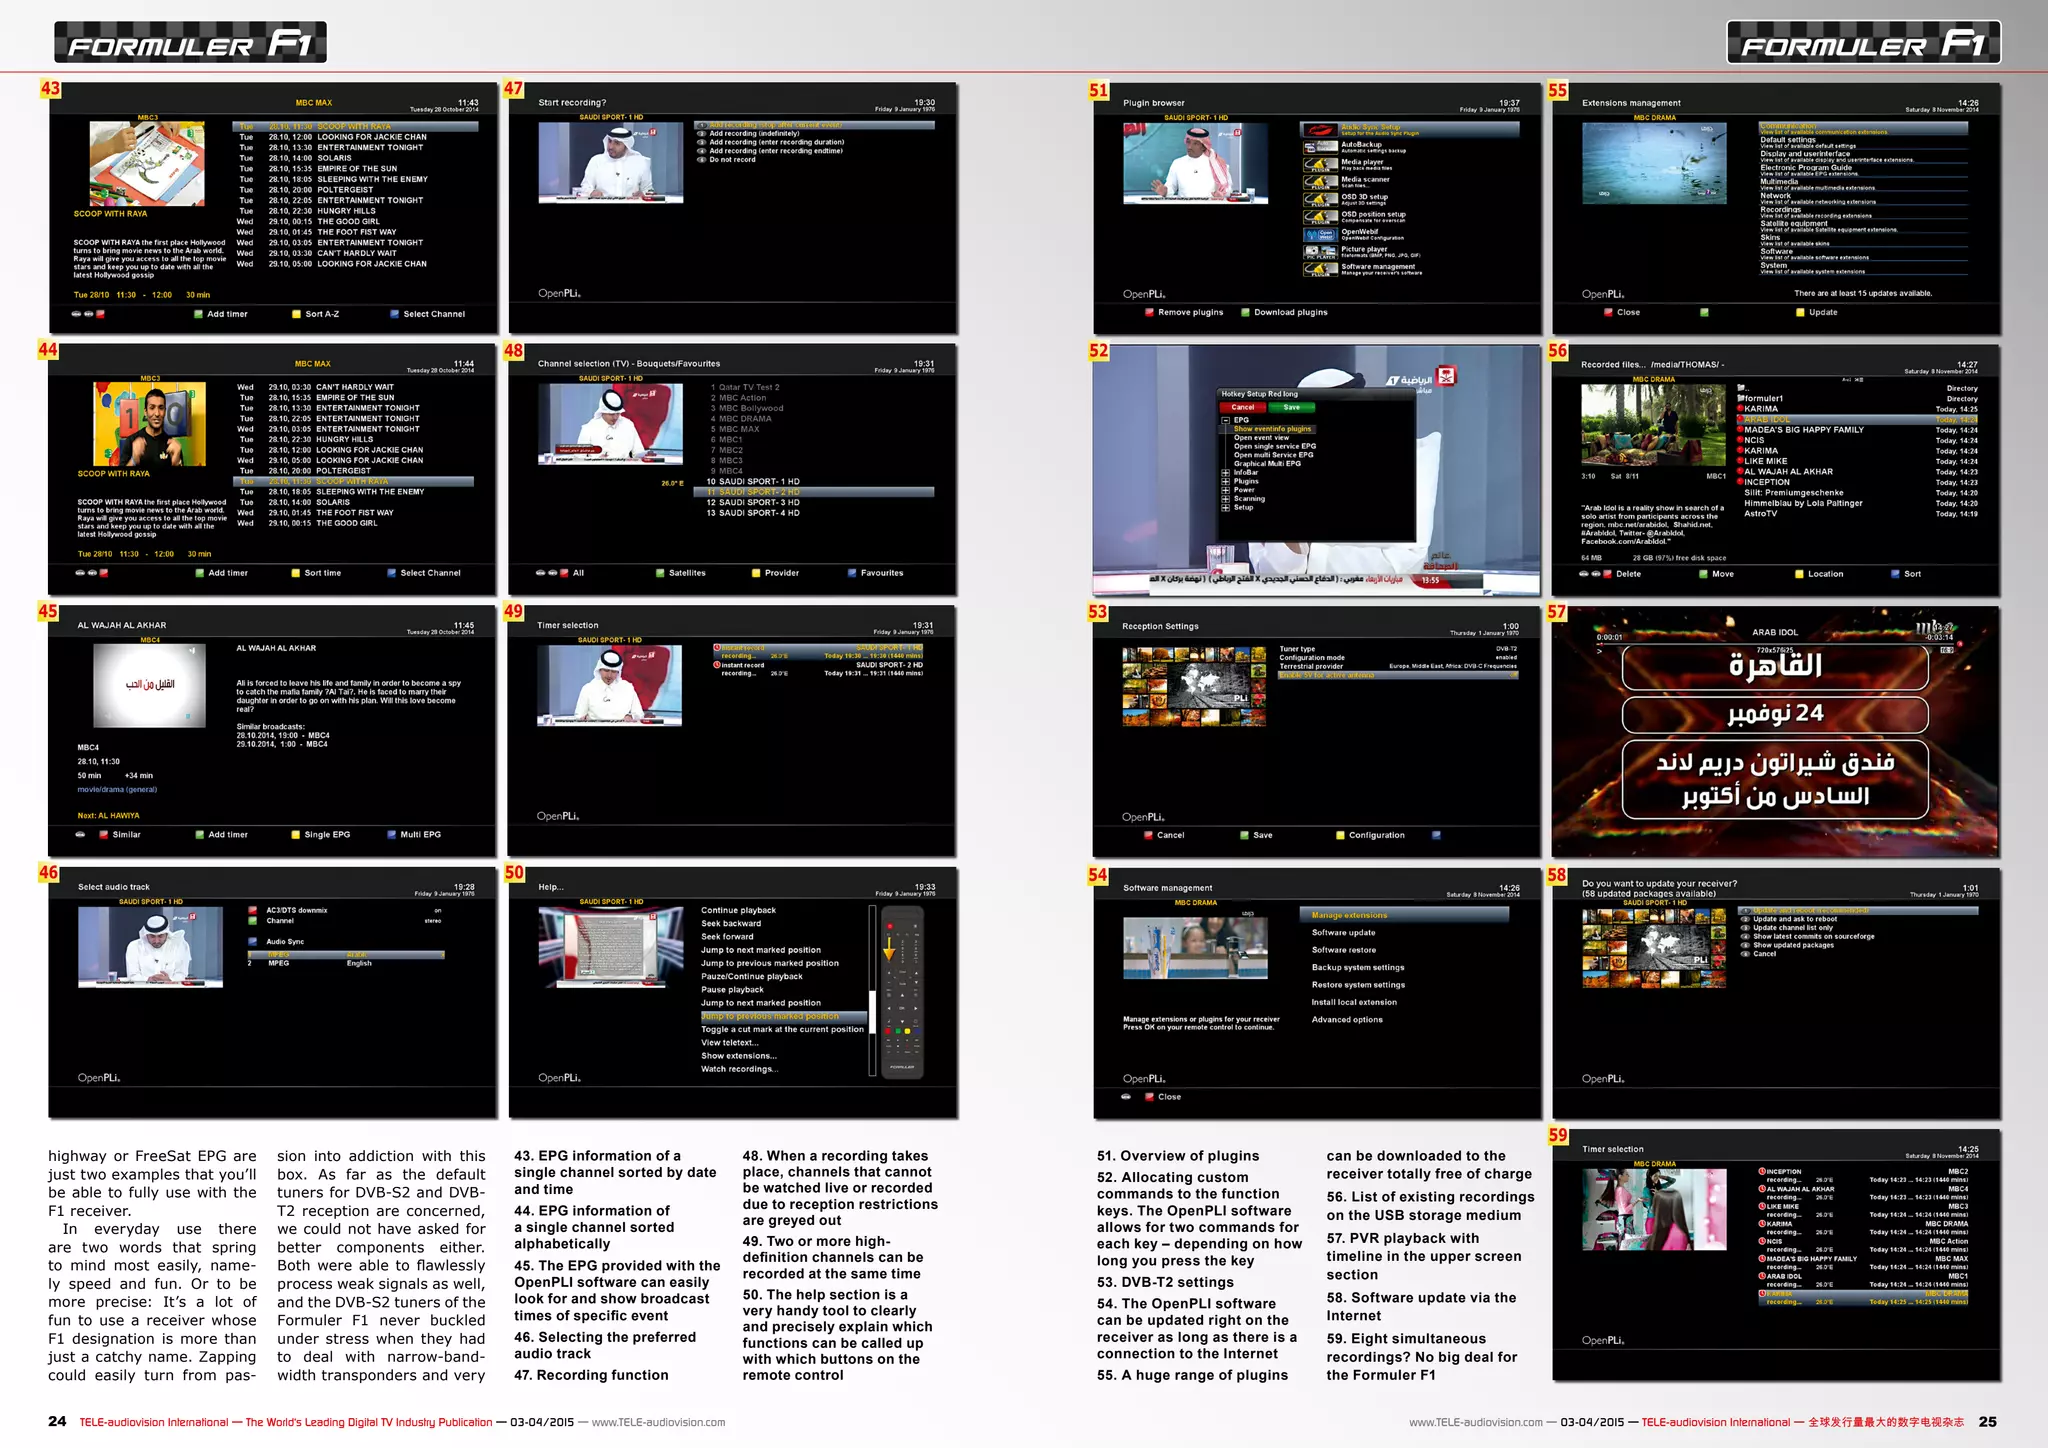Open the Skins category in Extensions management
2048x1448 pixels.
[x=1864, y=240]
